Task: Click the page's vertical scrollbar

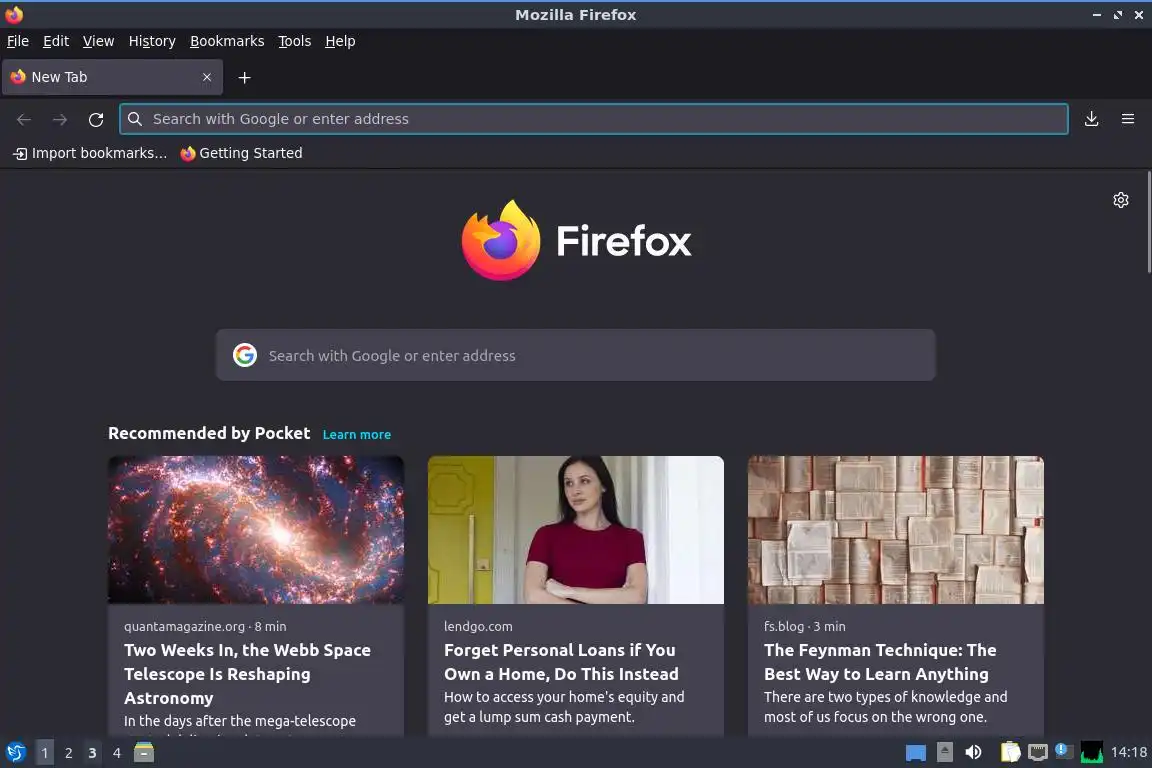Action: tap(1148, 223)
